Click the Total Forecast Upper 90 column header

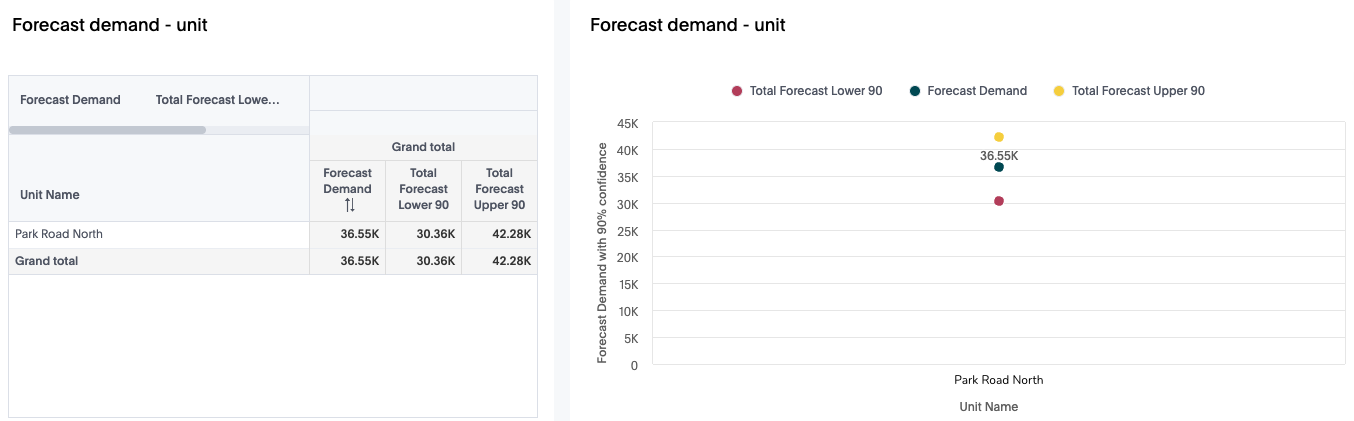pyautogui.click(x=499, y=189)
